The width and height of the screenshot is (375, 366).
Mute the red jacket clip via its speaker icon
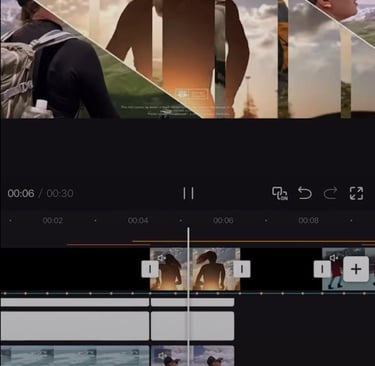(x=334, y=258)
